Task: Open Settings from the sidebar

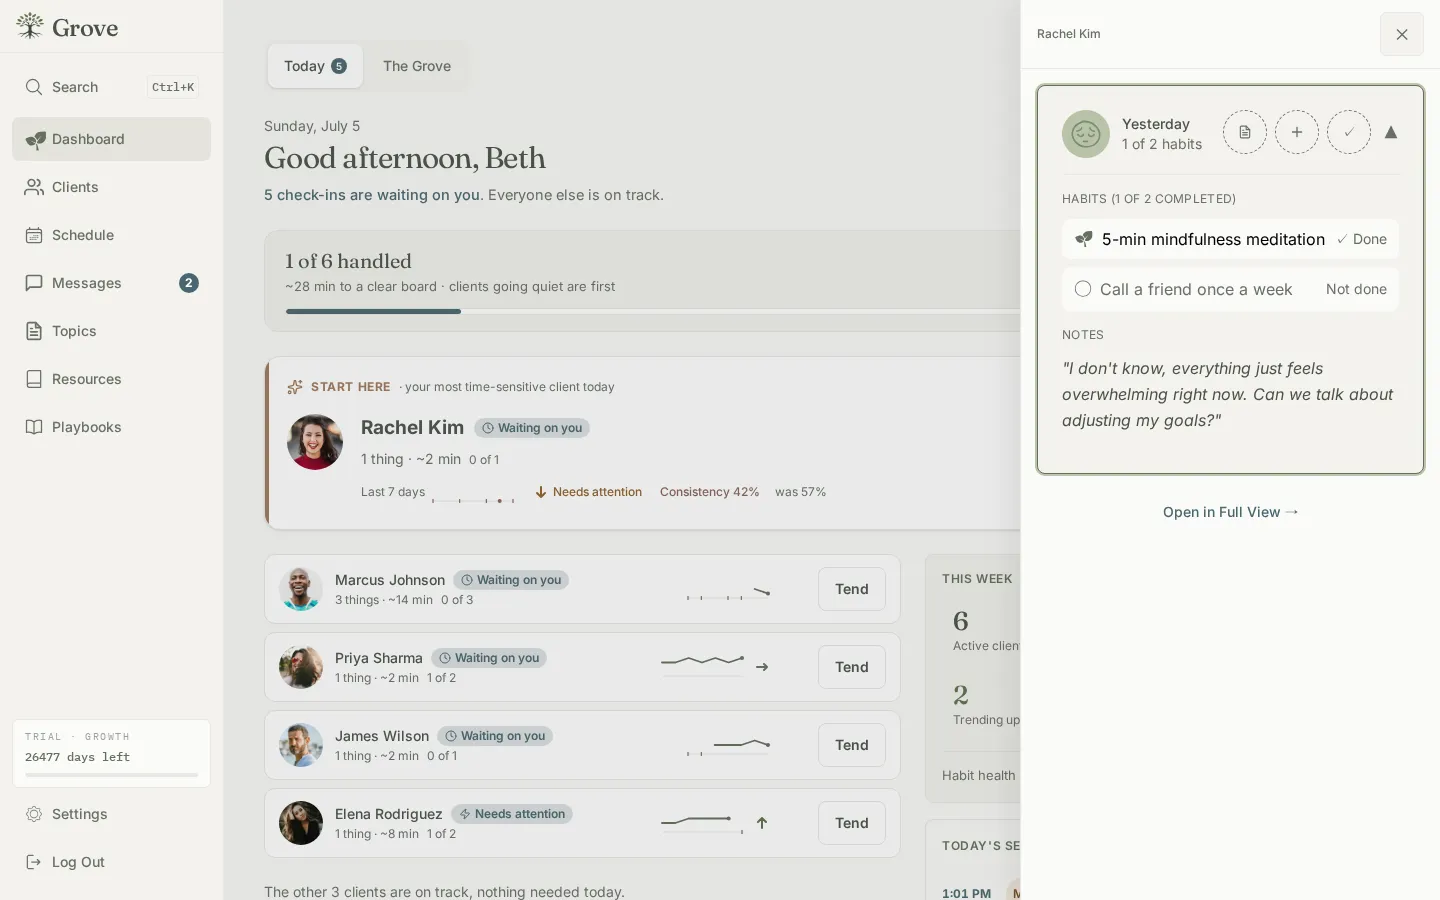Action: click(111, 814)
